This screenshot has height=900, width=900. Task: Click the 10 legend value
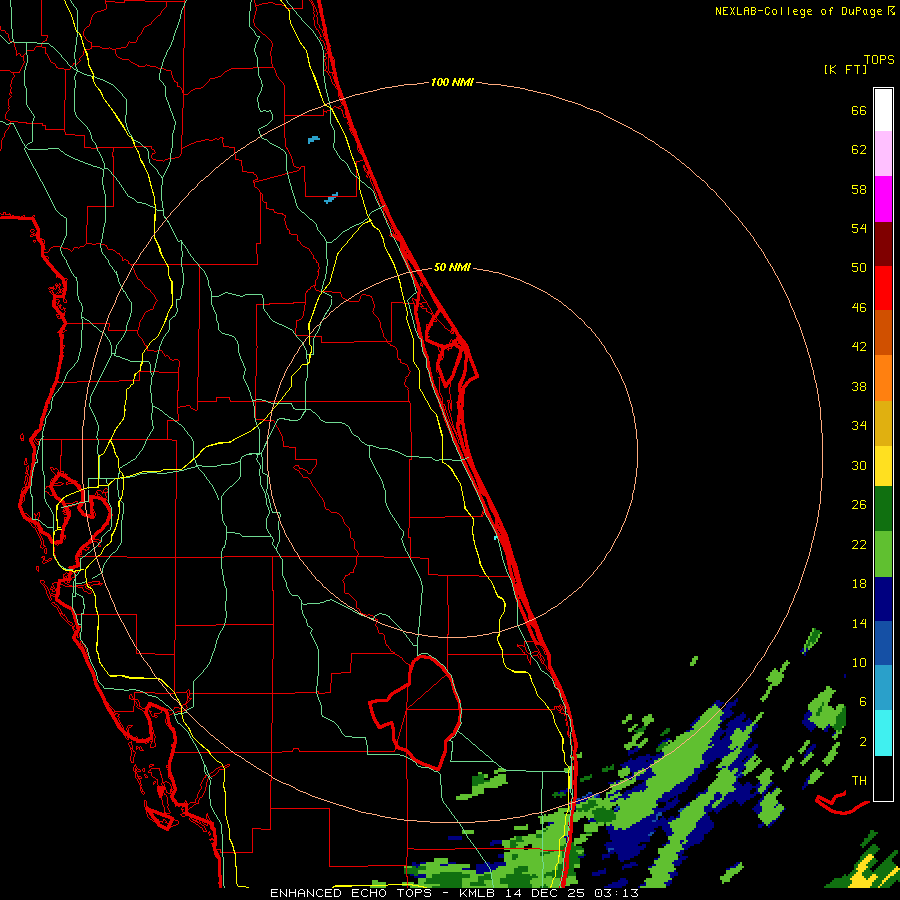tap(859, 663)
